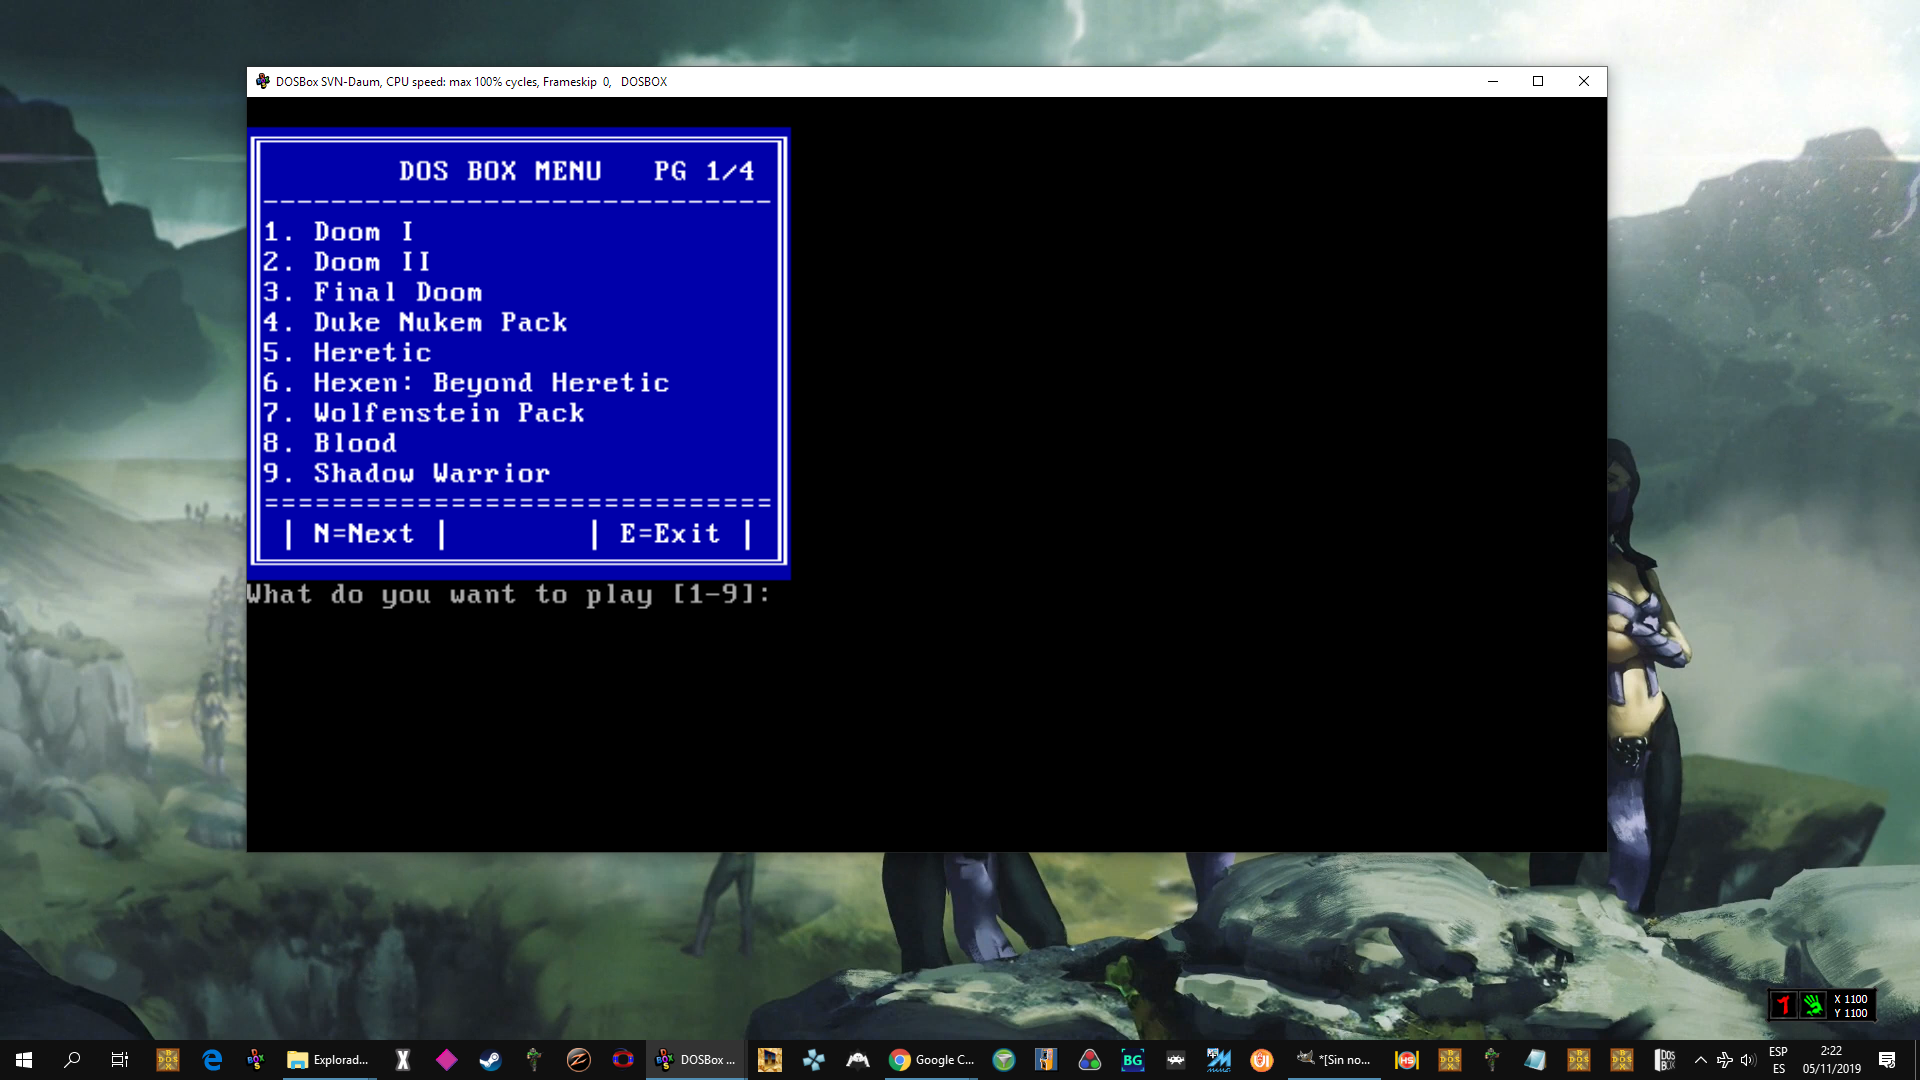Show hidden system tray icons

[x=1701, y=1060]
